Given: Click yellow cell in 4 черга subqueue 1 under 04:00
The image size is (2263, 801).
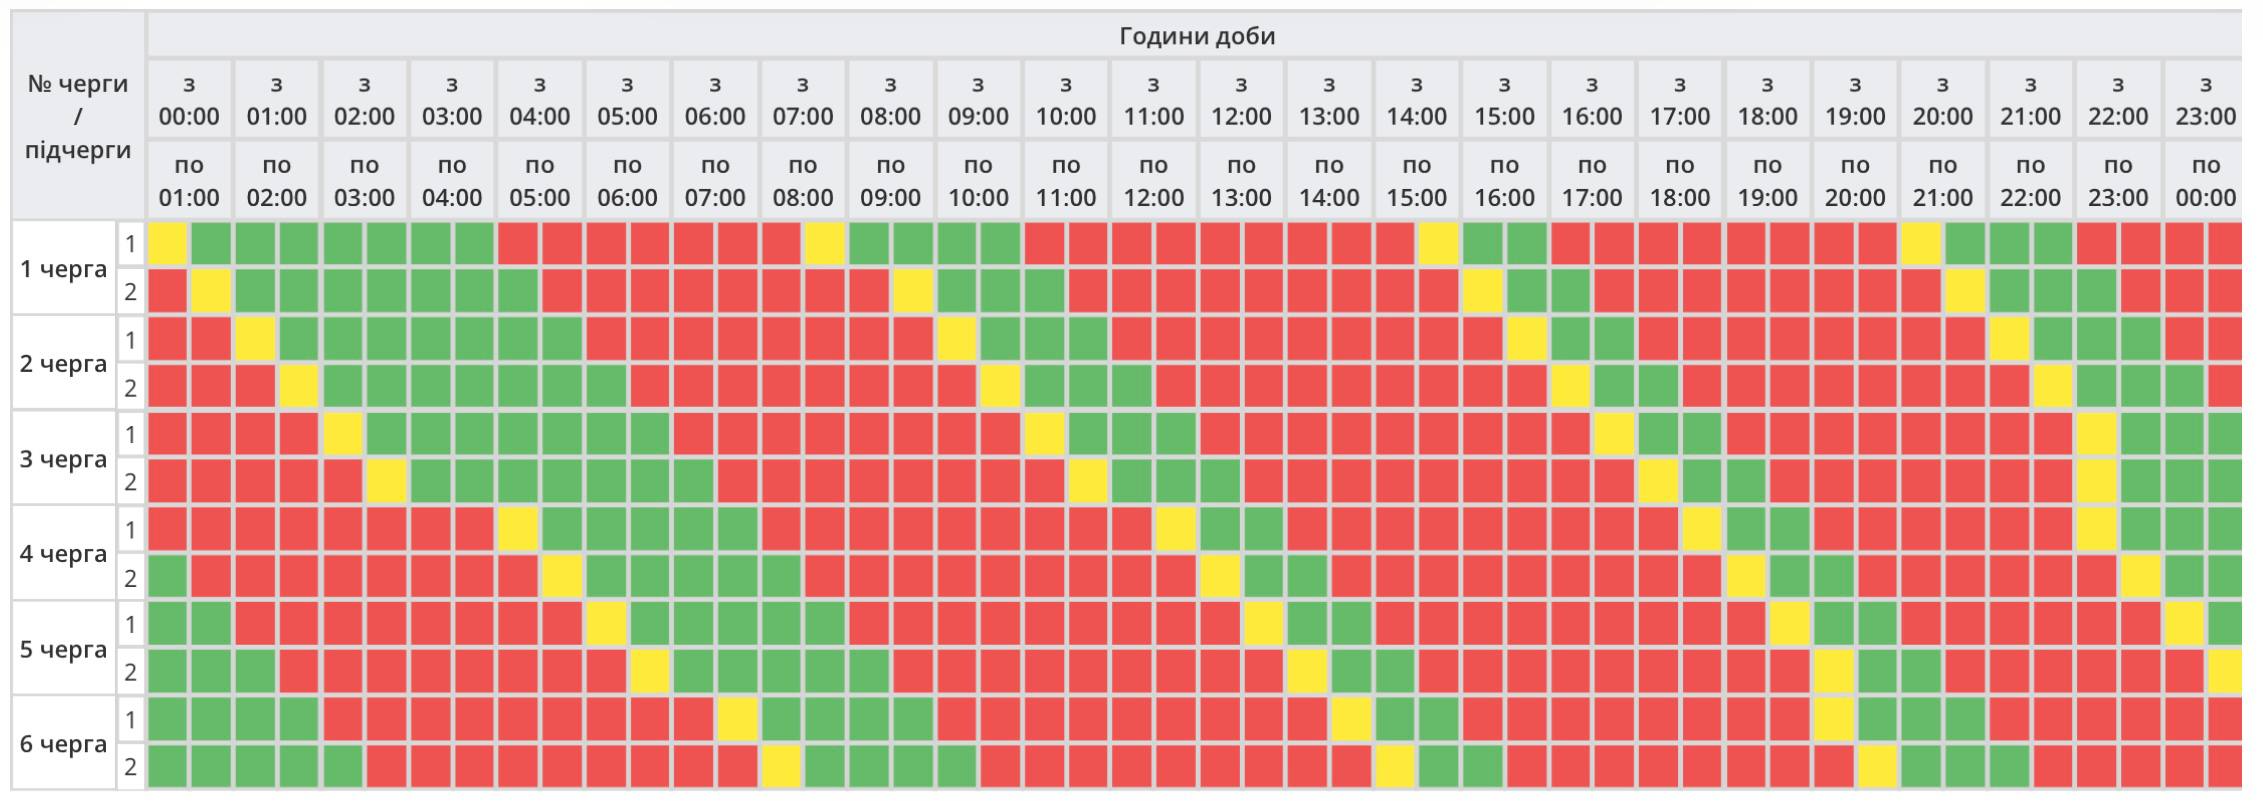Looking at the screenshot, I should (518, 530).
